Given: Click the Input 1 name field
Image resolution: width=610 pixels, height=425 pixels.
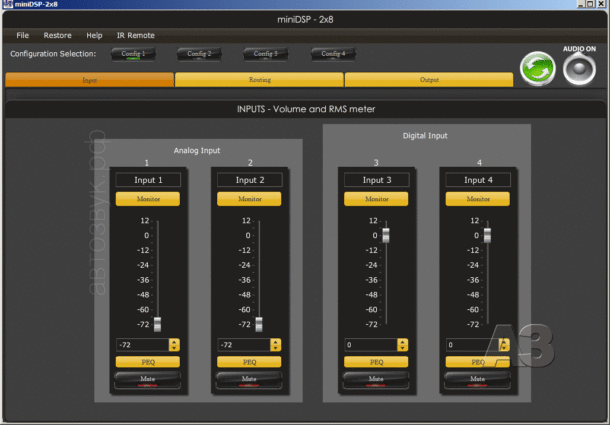Looking at the screenshot, I should click(x=148, y=180).
